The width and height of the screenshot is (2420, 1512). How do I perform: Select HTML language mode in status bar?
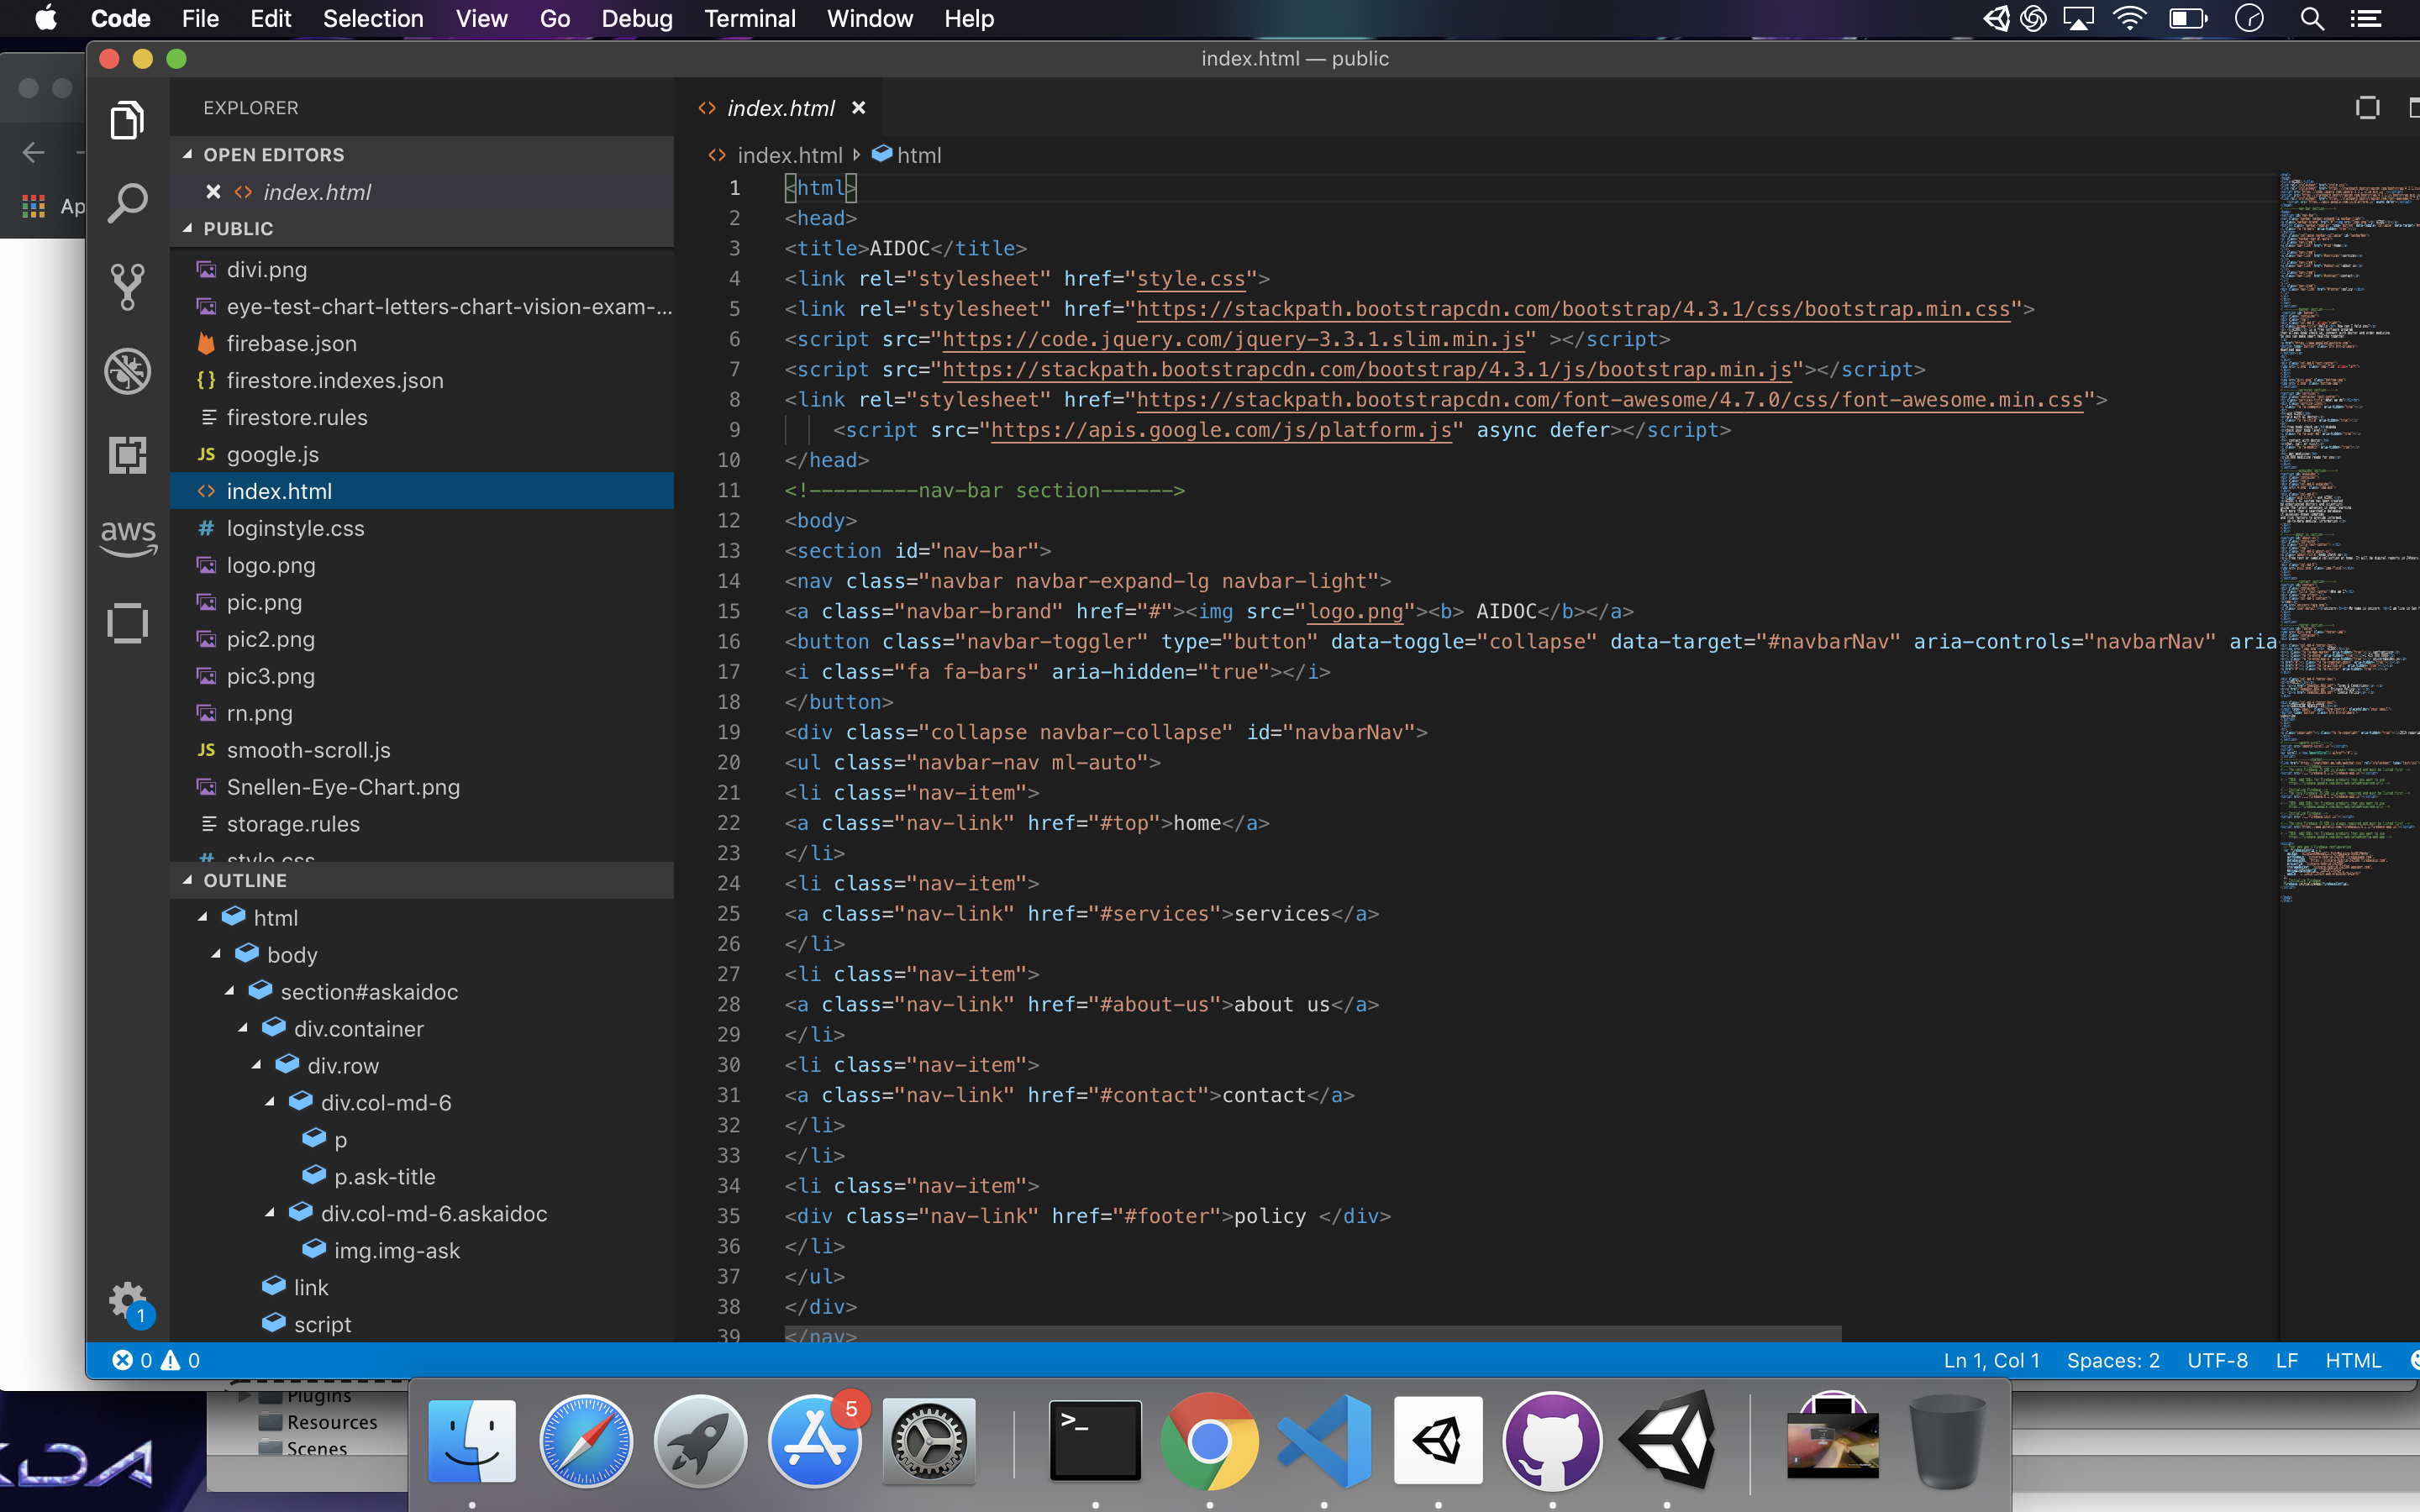pos(2352,1361)
